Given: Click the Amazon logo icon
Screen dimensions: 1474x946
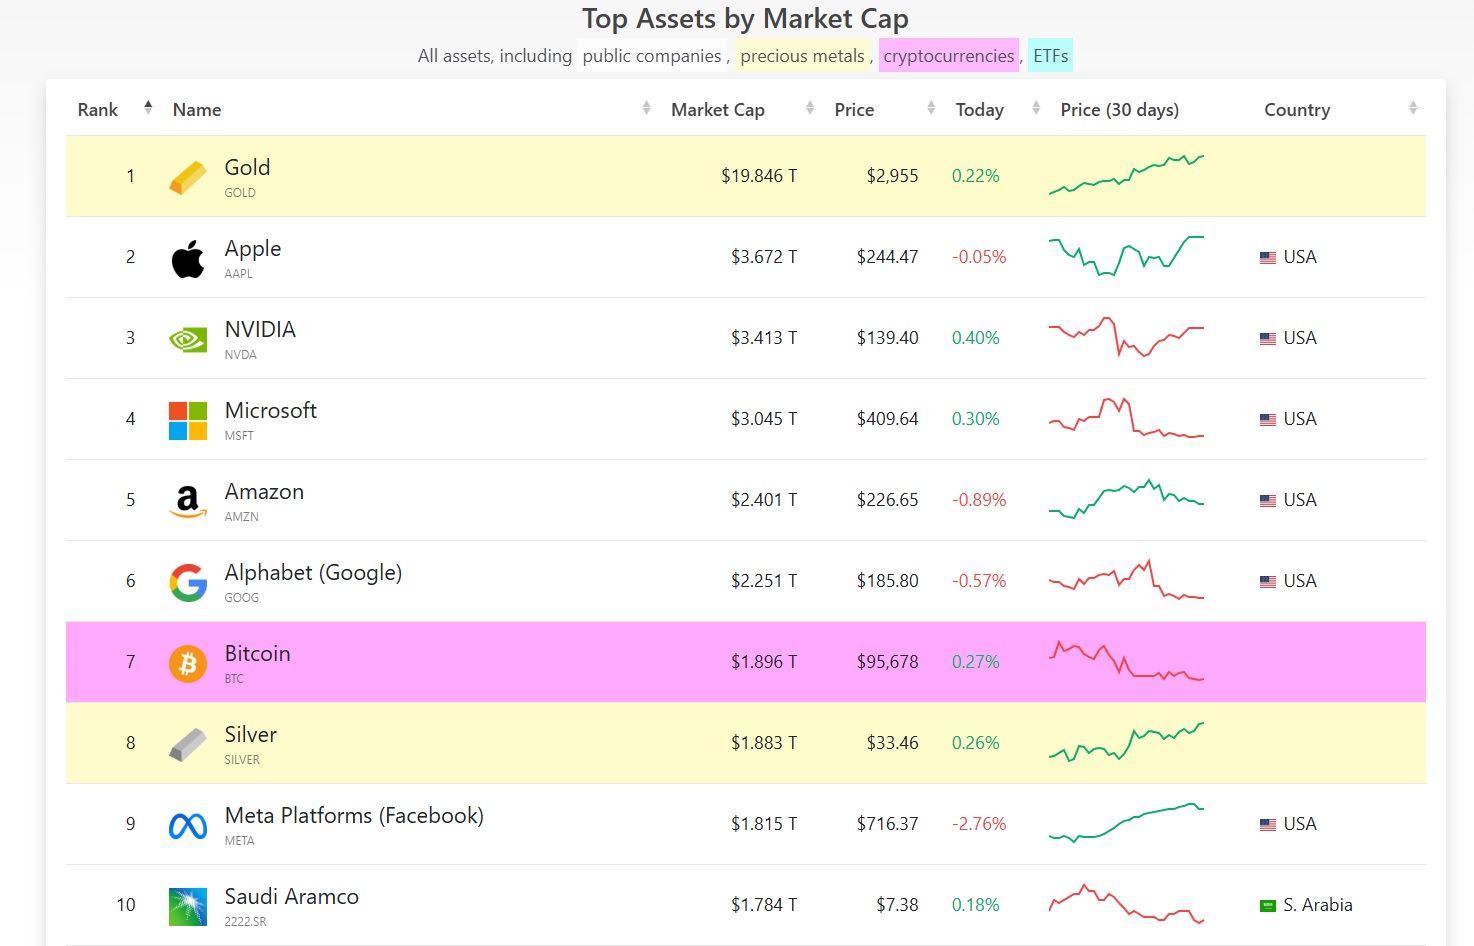Looking at the screenshot, I should point(188,502).
